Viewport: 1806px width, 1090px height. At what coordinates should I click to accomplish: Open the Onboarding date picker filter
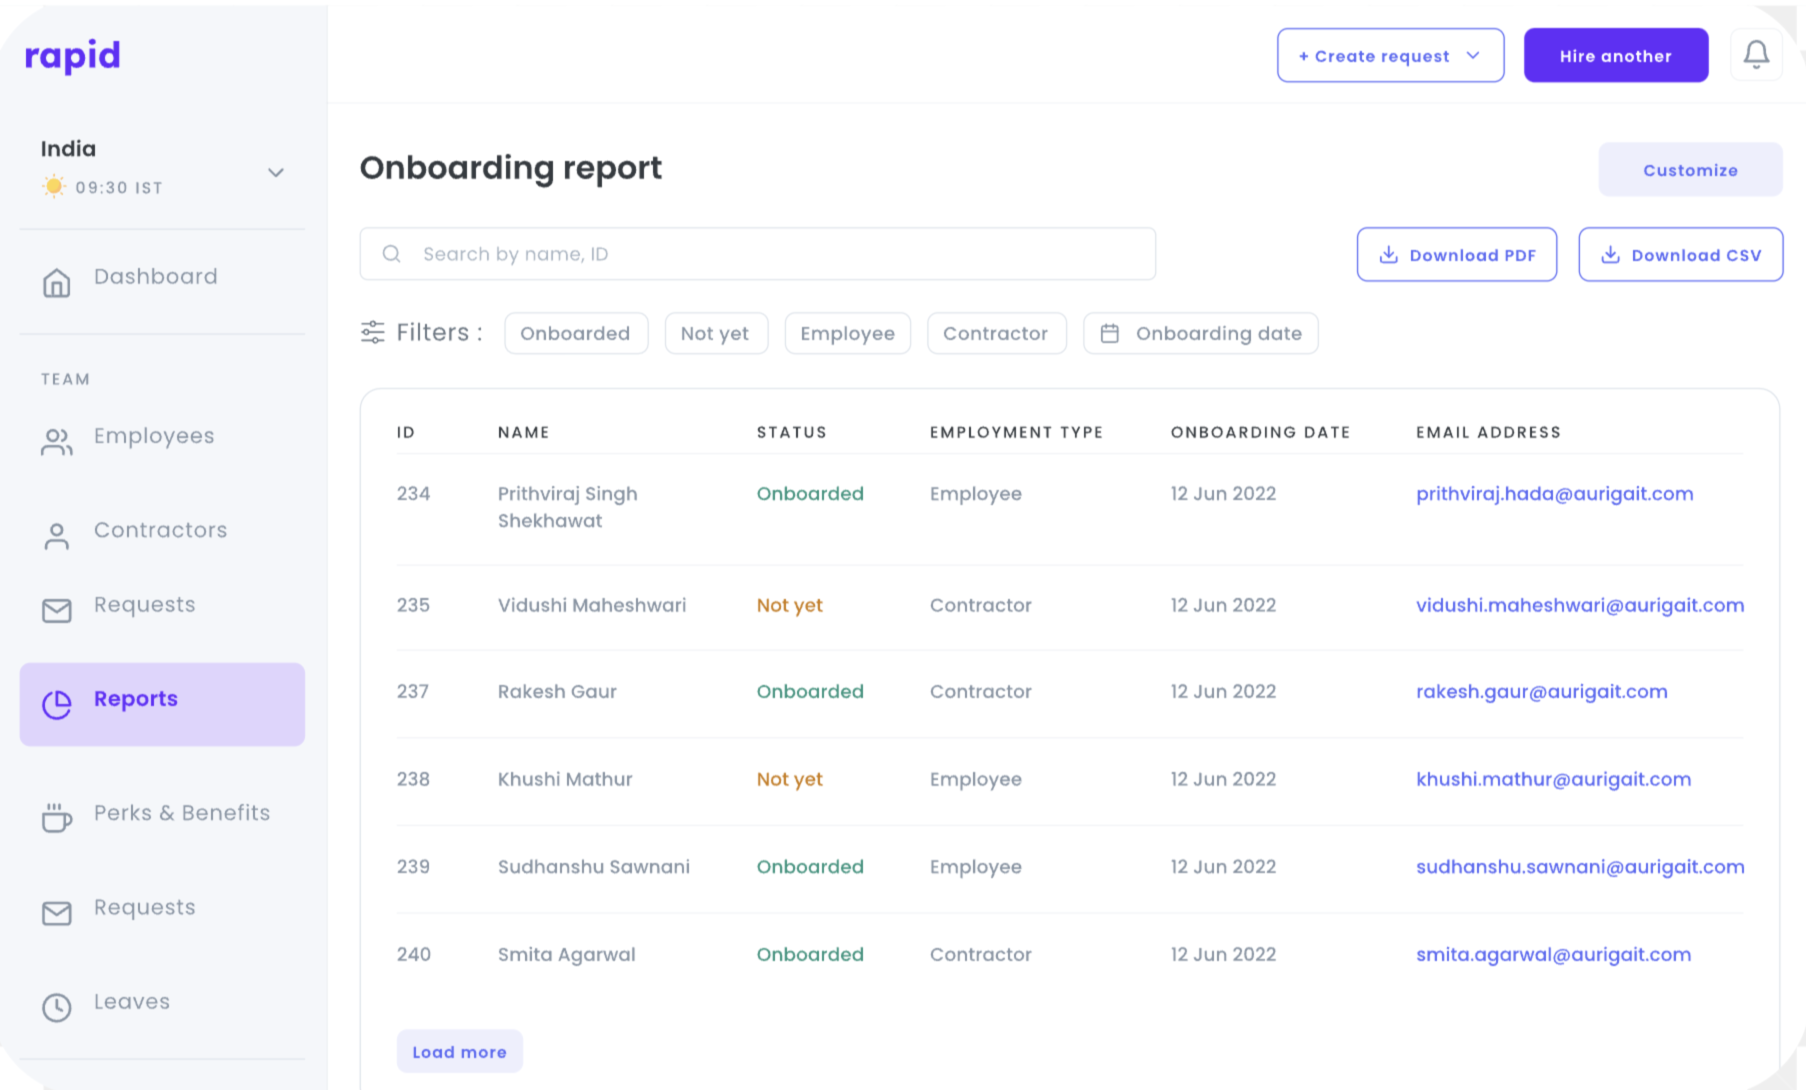1200,333
